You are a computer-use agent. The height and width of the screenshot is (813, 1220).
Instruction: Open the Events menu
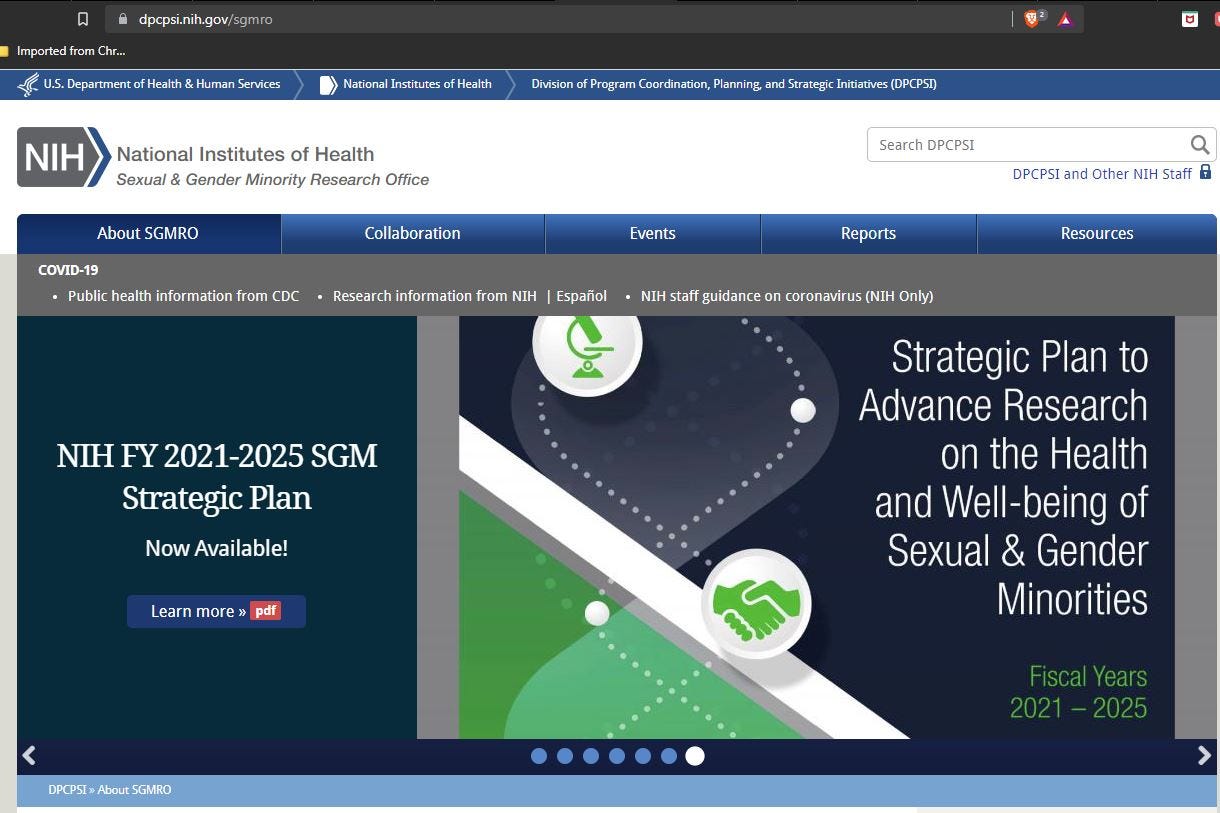click(653, 233)
